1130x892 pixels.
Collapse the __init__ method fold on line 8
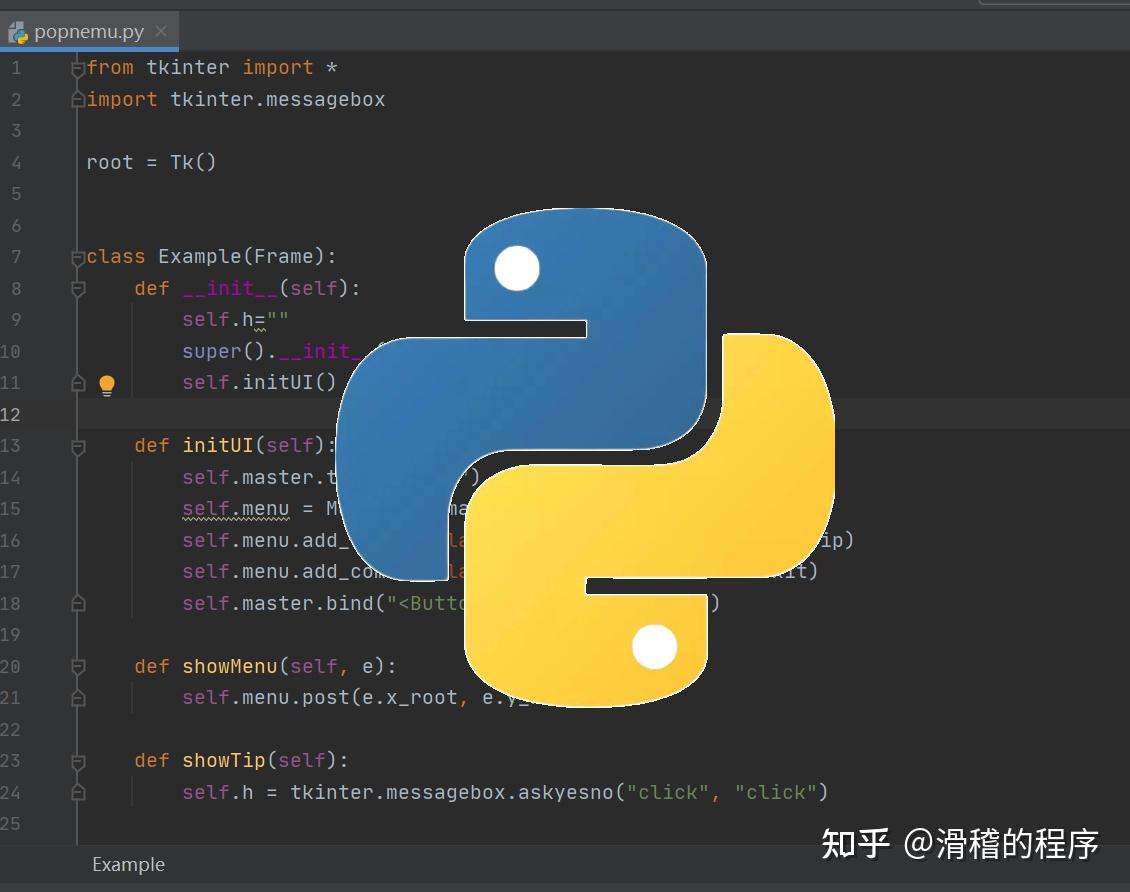tap(78, 289)
